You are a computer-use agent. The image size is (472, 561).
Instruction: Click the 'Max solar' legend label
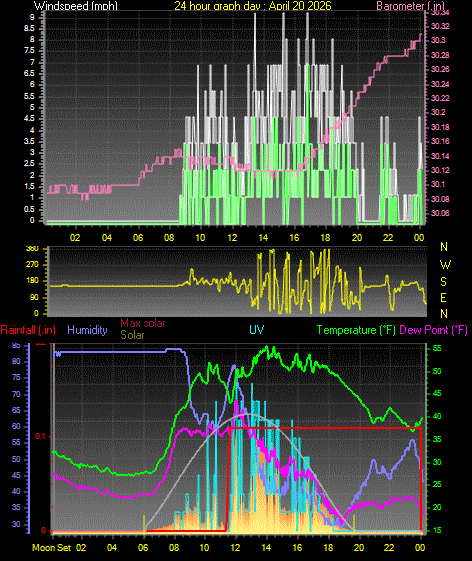[143, 323]
